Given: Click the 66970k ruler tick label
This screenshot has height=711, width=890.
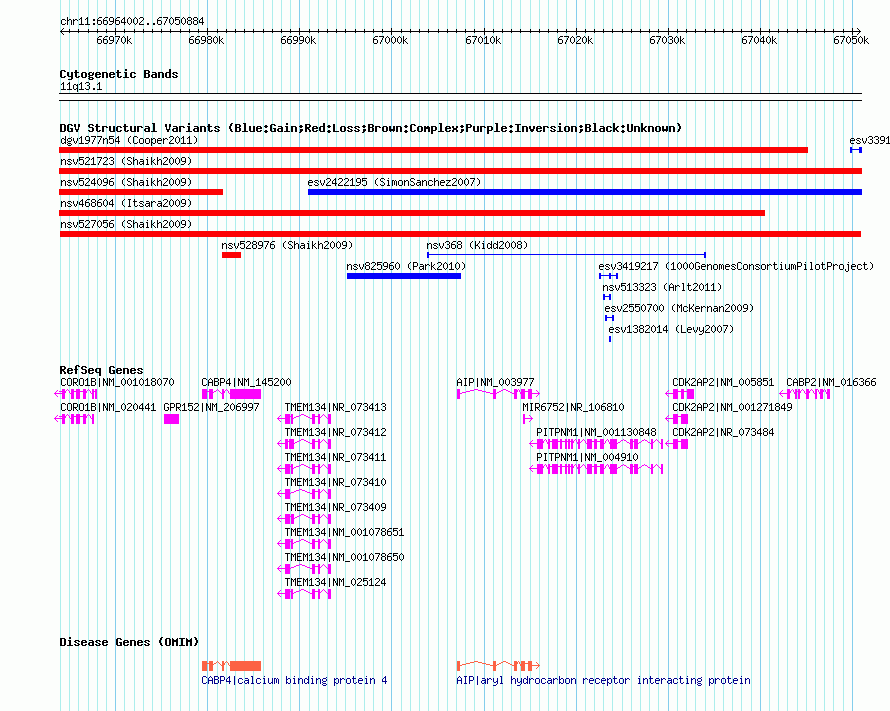Looking at the screenshot, I should [x=114, y=40].
